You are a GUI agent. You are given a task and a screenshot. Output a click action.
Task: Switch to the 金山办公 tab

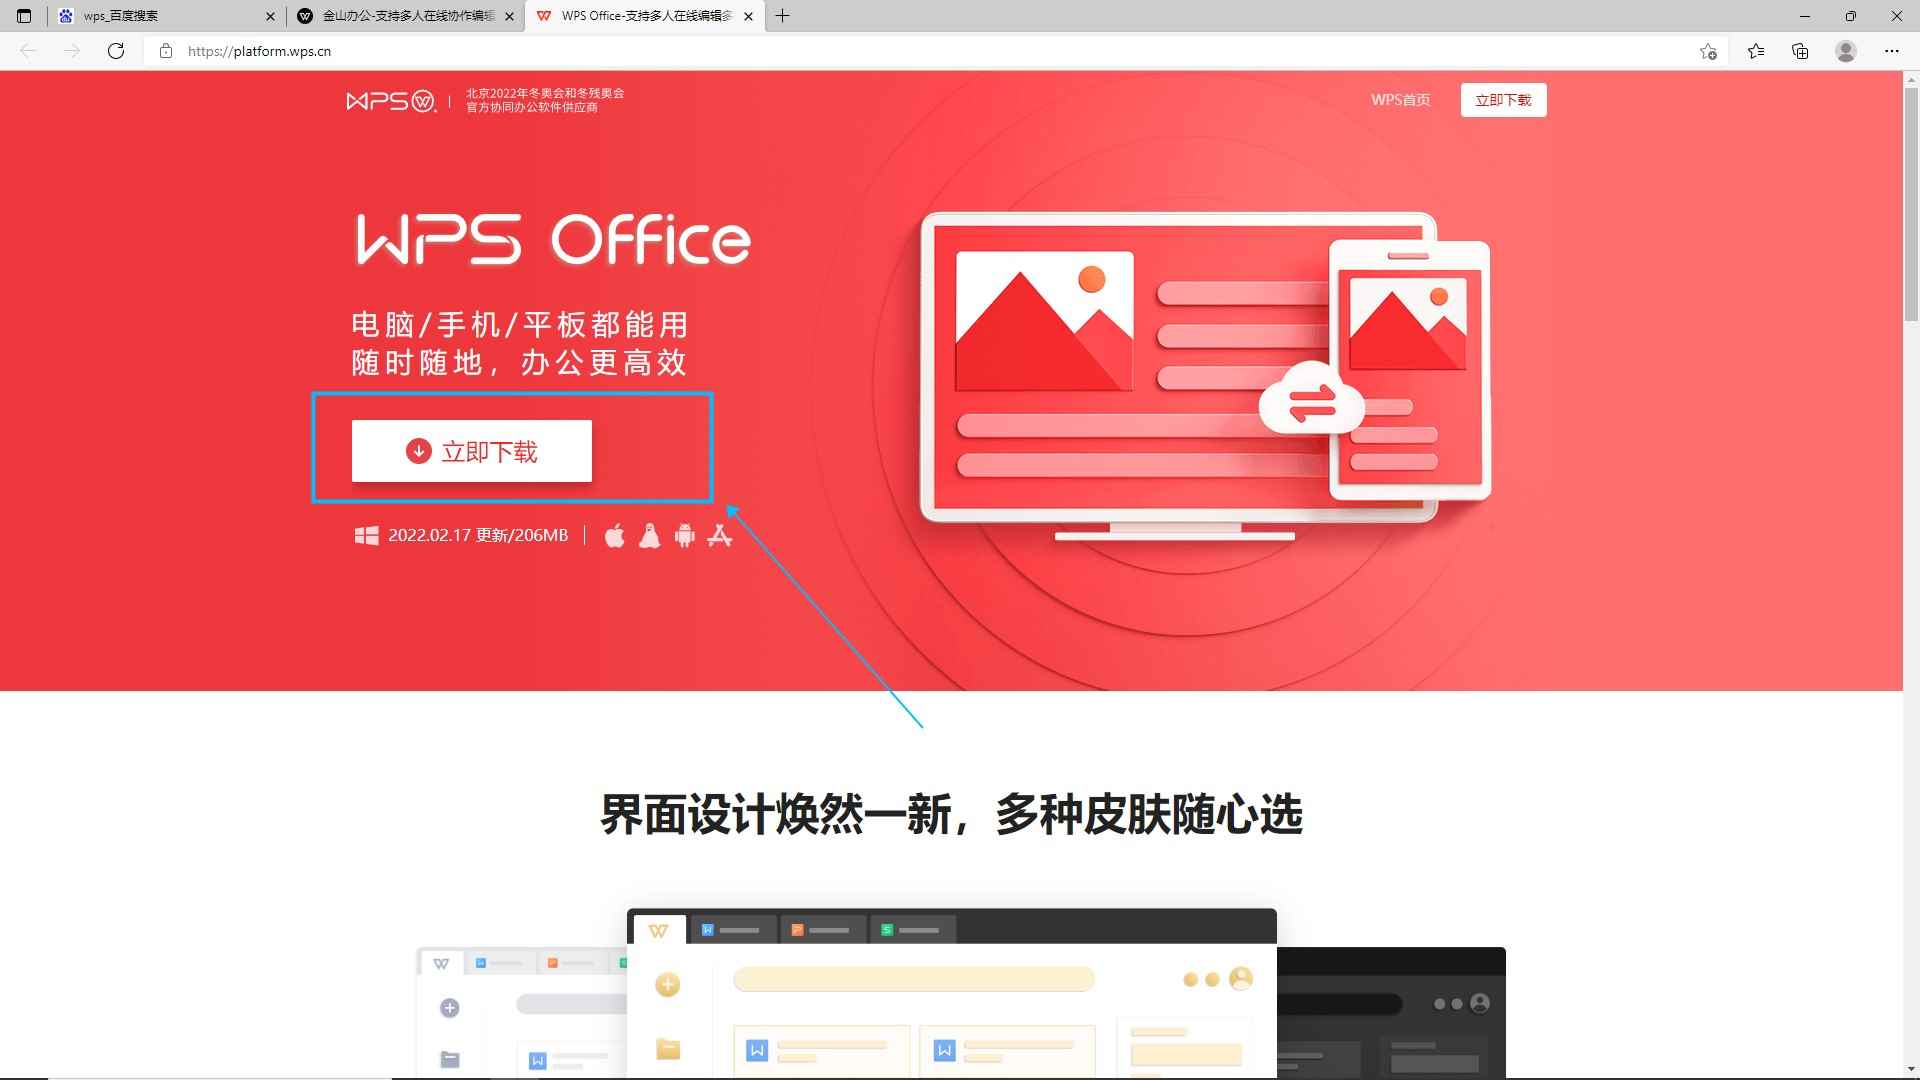[x=400, y=16]
